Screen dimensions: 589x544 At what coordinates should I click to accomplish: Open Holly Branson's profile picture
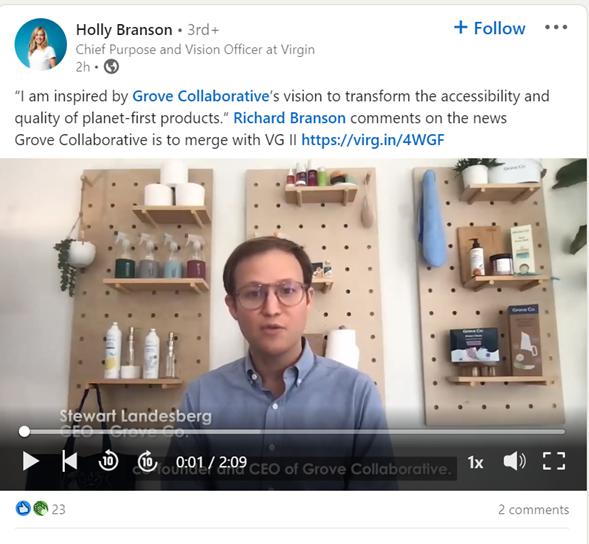click(x=41, y=44)
